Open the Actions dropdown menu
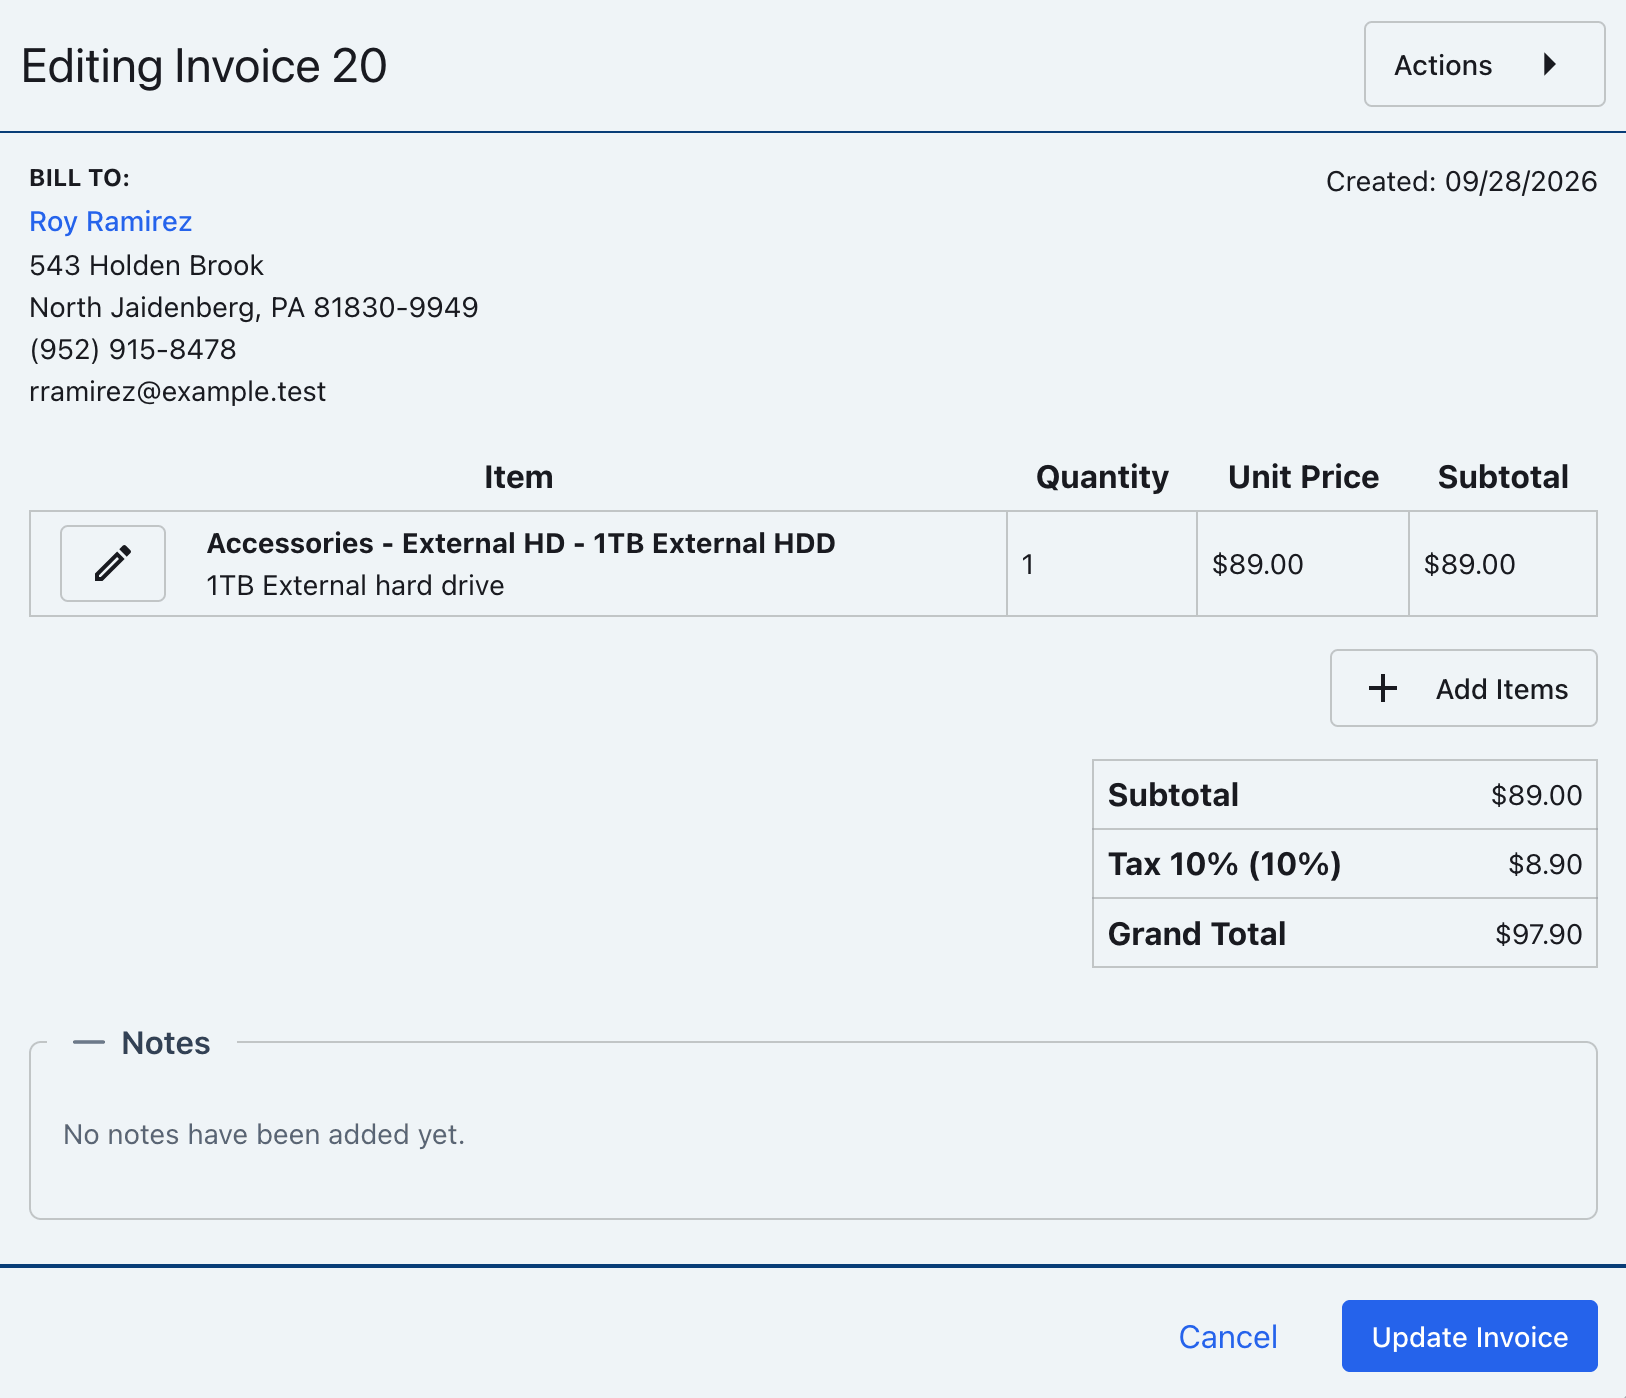1626x1398 pixels. coord(1484,65)
